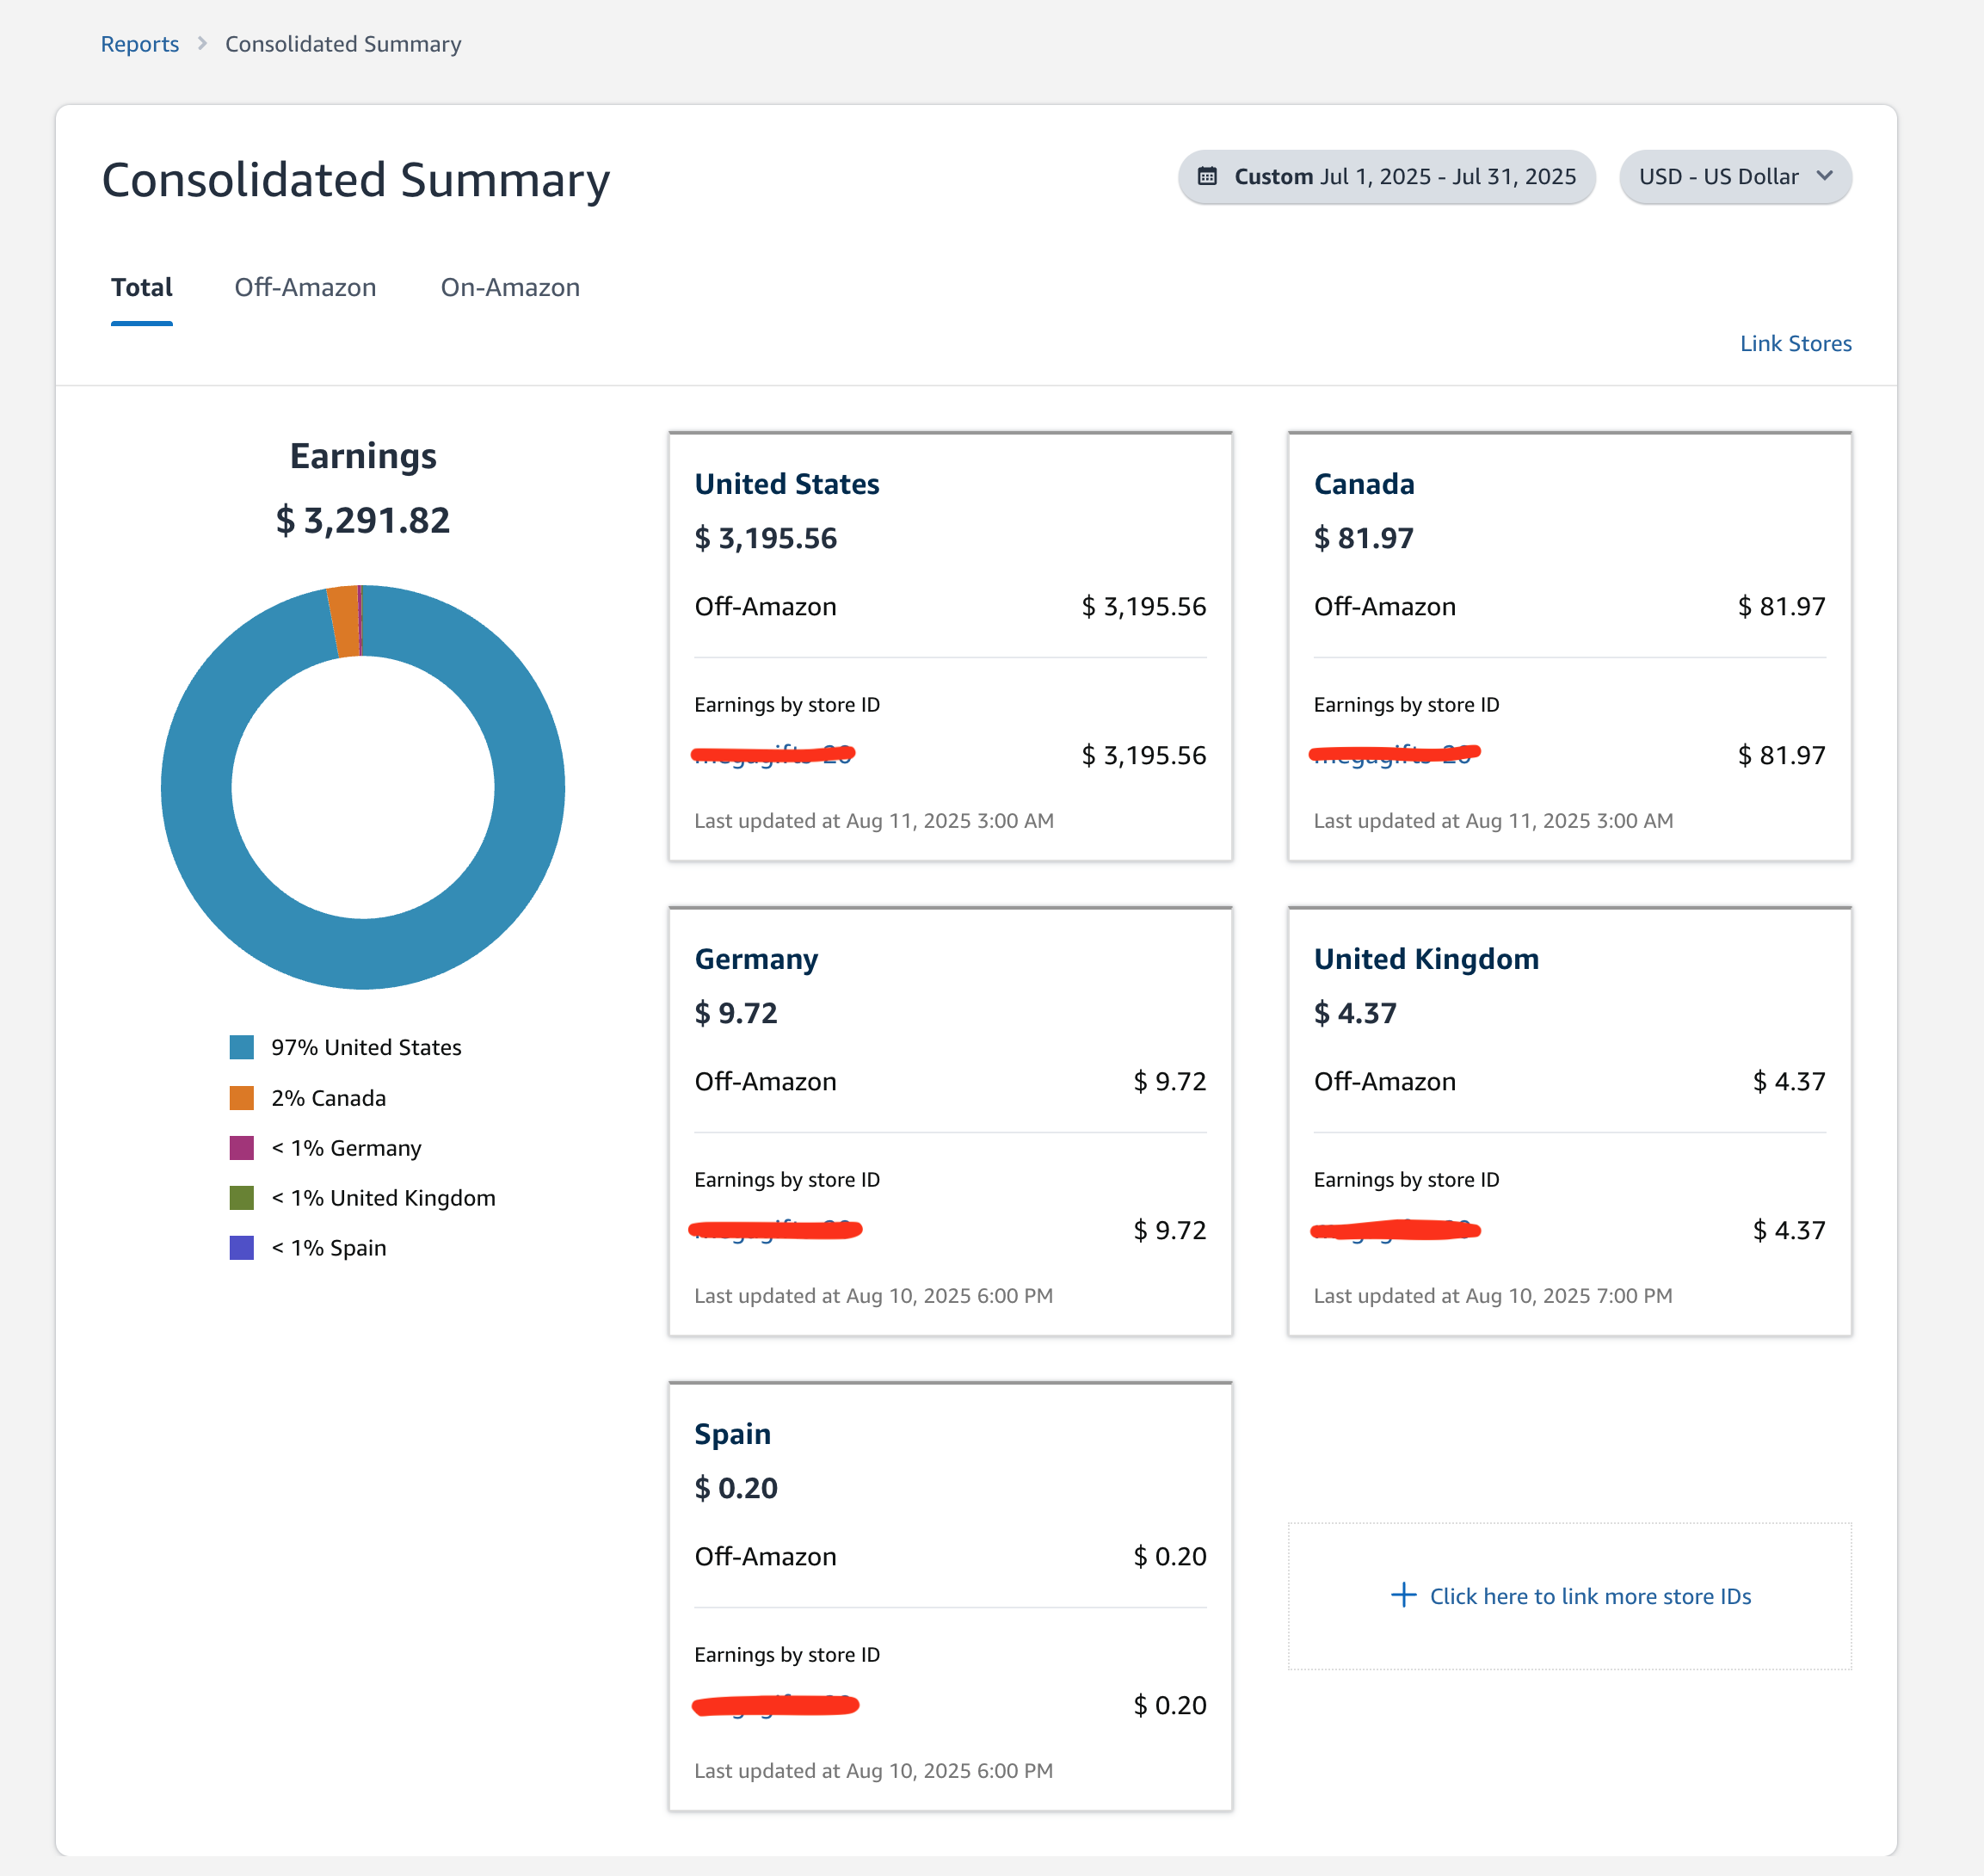Screen dimensions: 1984x1876
Task: Go back to Reports via breadcrumb
Action: tap(139, 44)
